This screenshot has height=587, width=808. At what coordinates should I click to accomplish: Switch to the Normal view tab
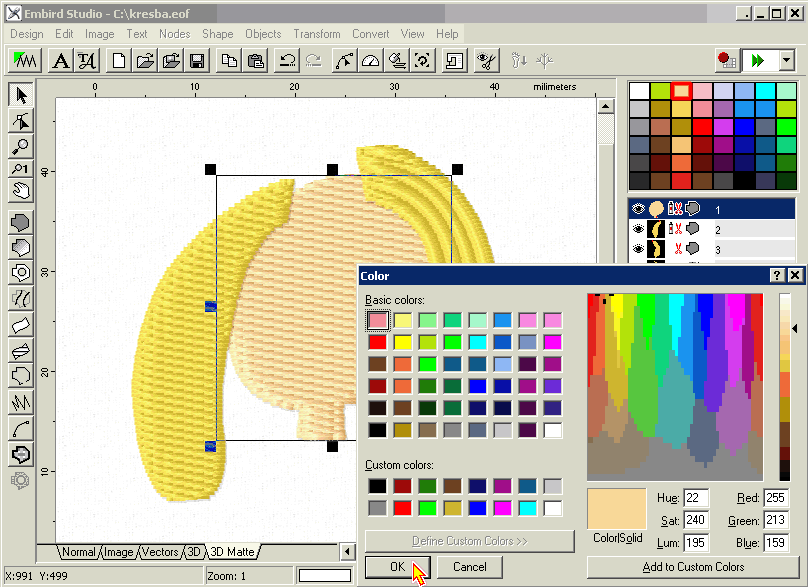coord(79,552)
